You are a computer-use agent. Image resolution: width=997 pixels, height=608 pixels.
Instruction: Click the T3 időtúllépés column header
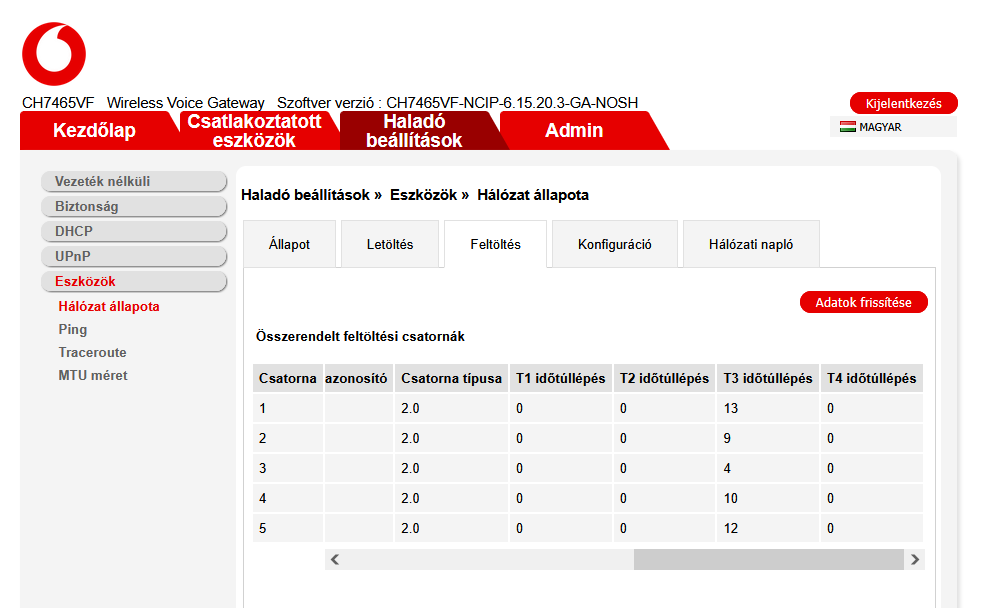(x=768, y=378)
